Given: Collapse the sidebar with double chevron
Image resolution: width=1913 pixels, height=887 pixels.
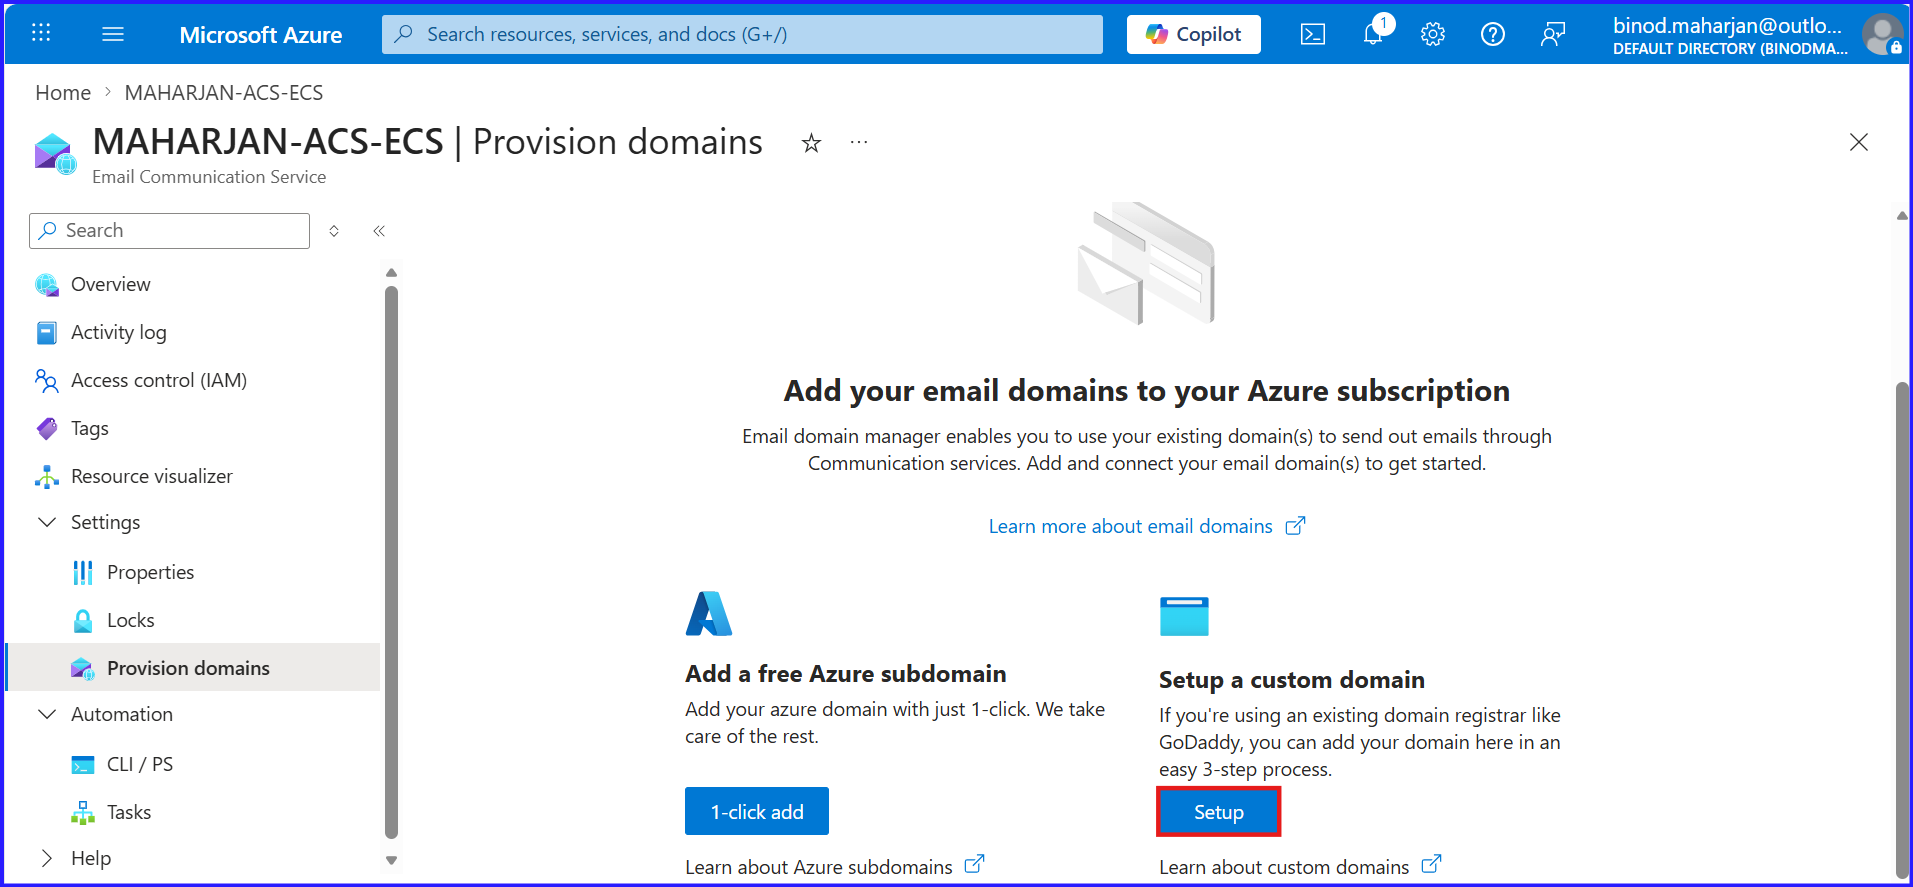Looking at the screenshot, I should coord(379,231).
